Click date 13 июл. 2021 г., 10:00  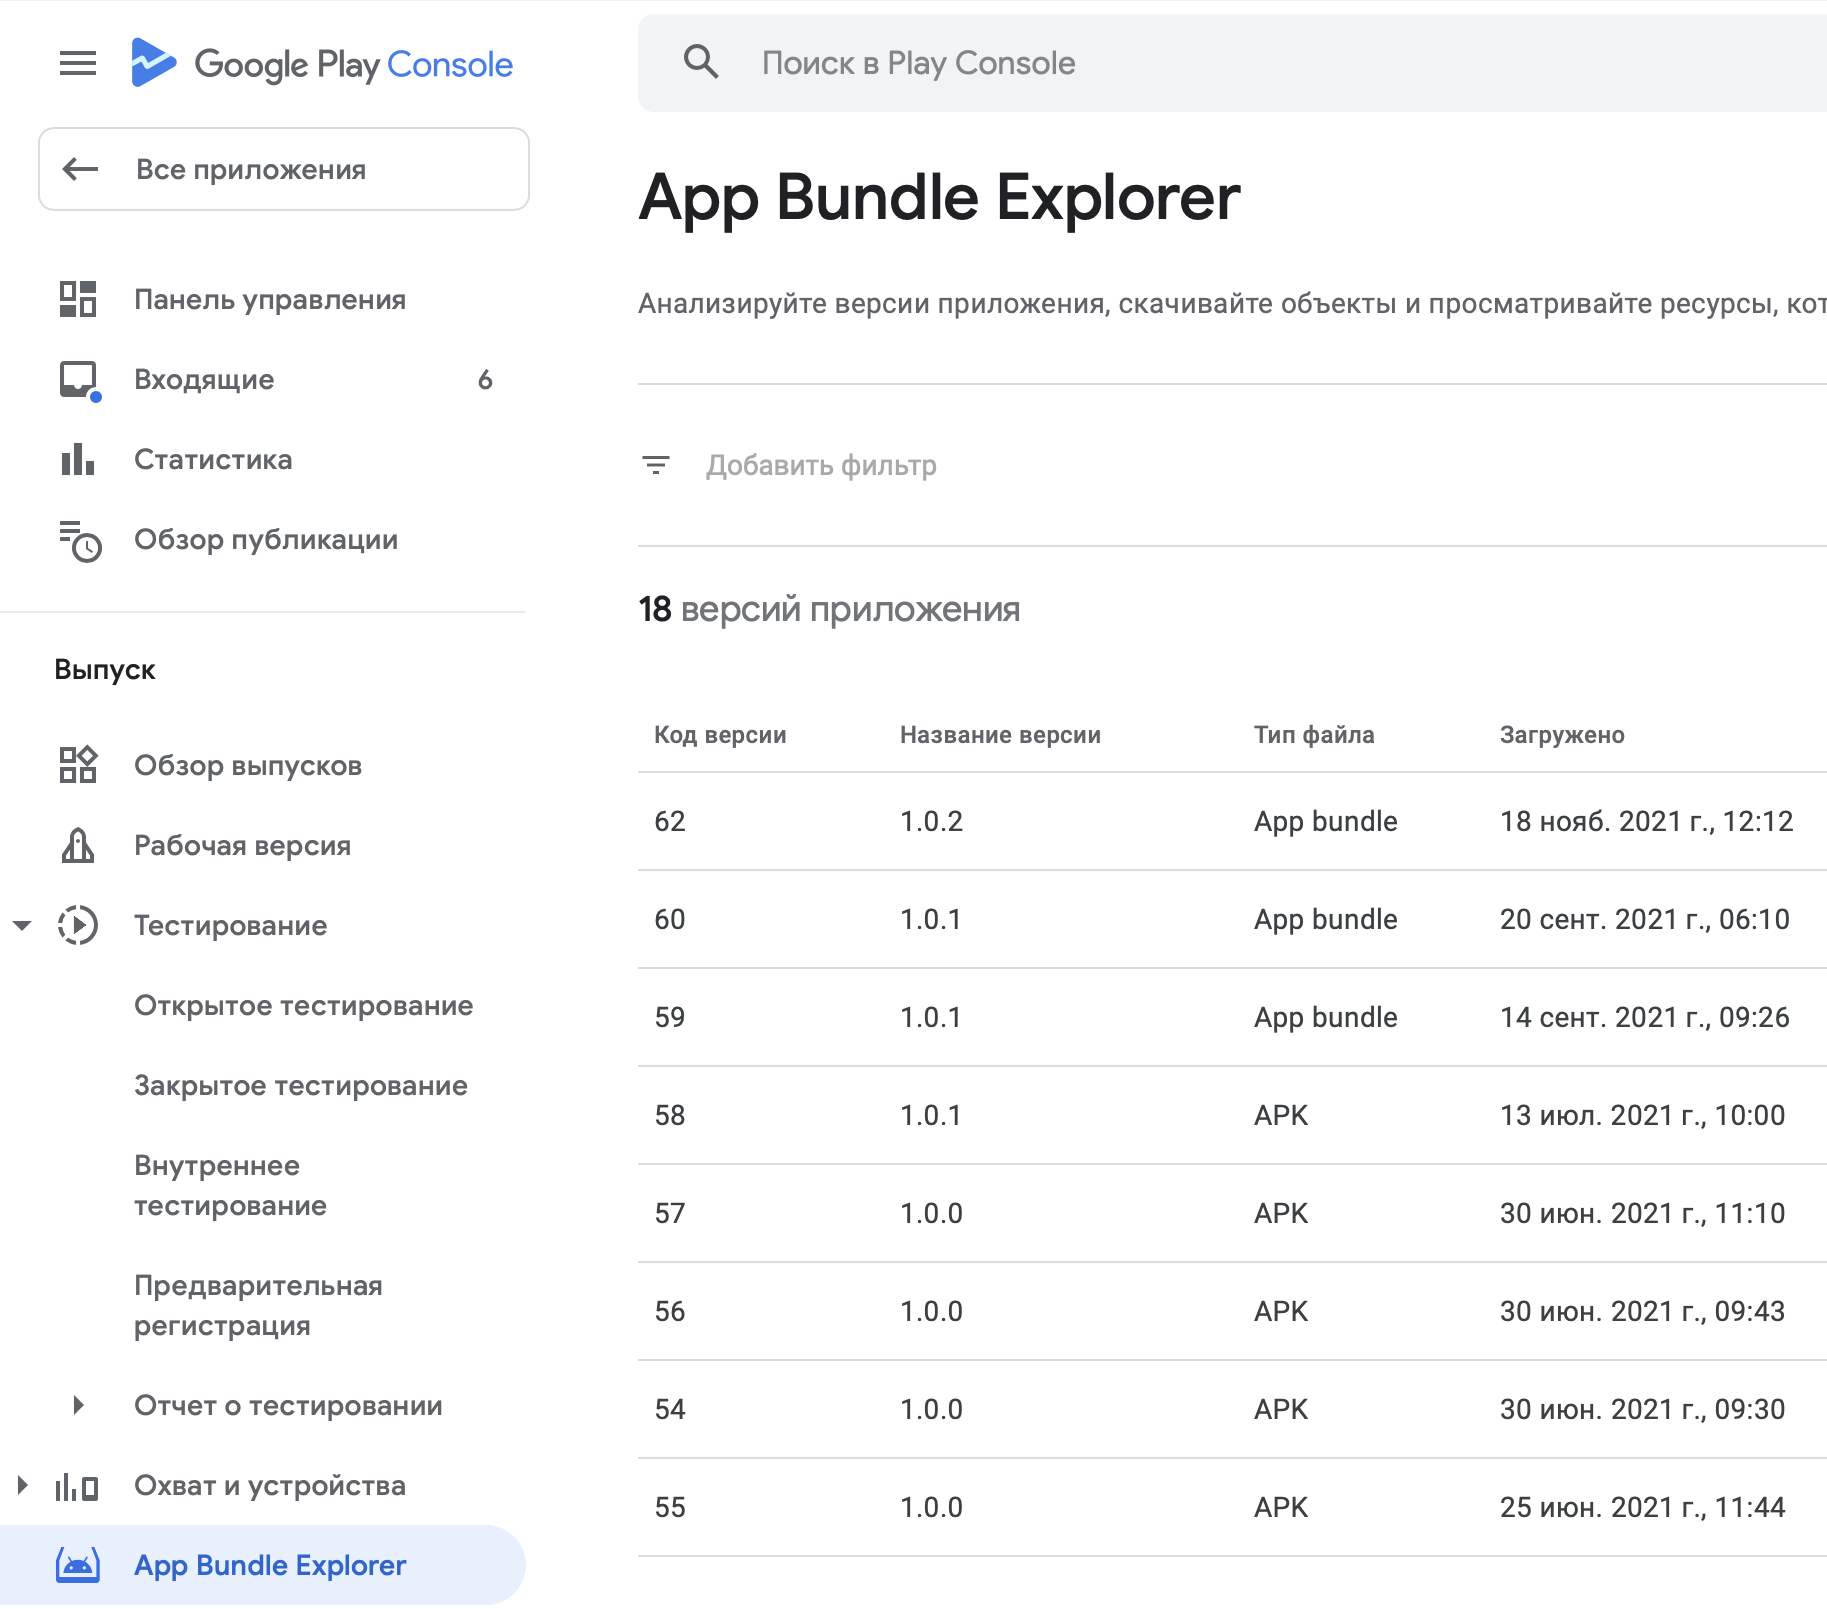1642,1115
